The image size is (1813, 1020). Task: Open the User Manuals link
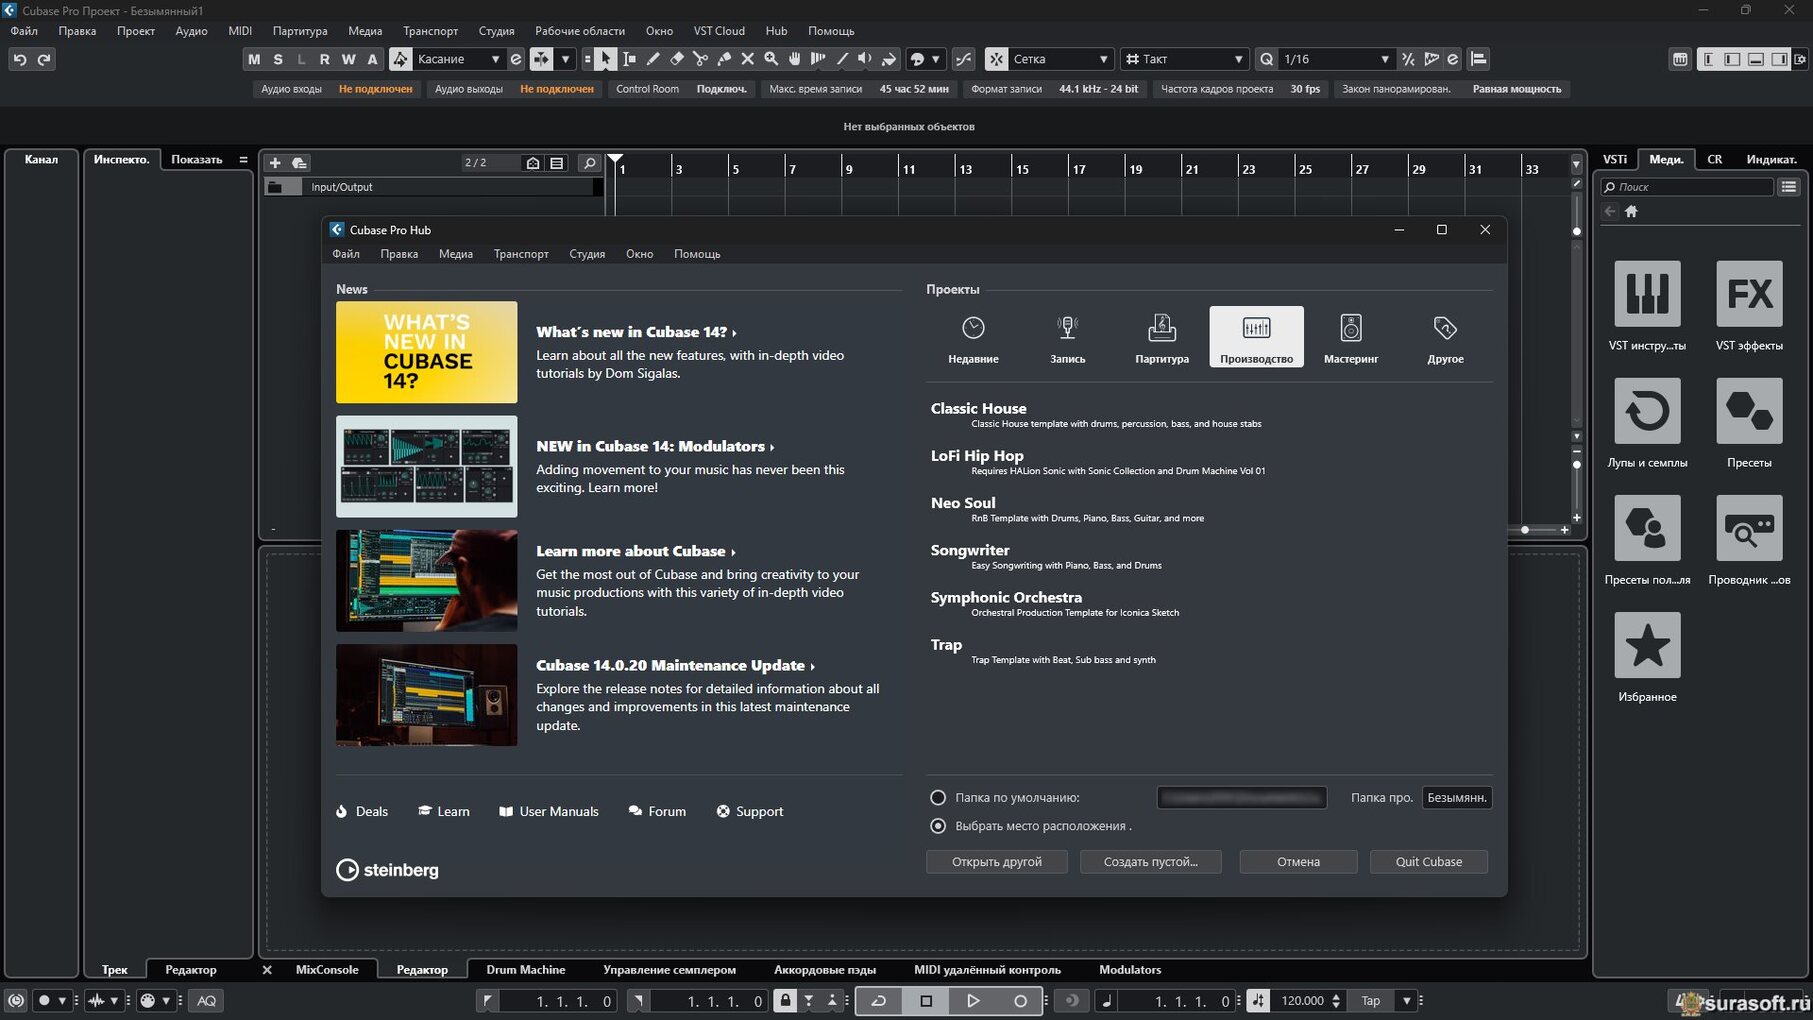pos(549,811)
